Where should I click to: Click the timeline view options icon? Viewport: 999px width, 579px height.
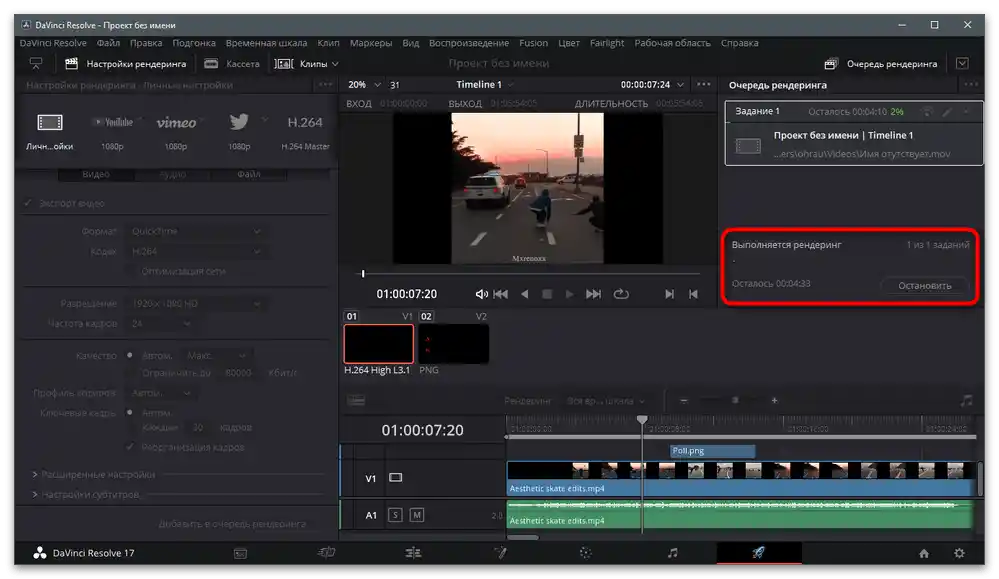click(x=356, y=401)
